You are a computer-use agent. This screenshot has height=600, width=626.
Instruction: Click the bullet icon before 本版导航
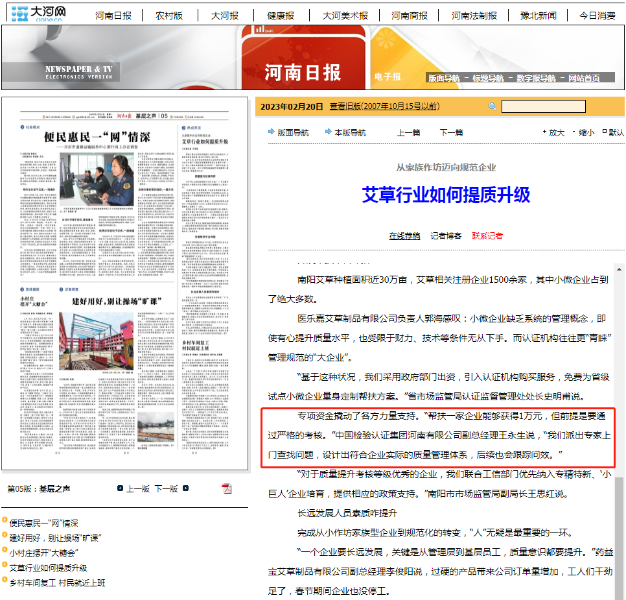326,132
